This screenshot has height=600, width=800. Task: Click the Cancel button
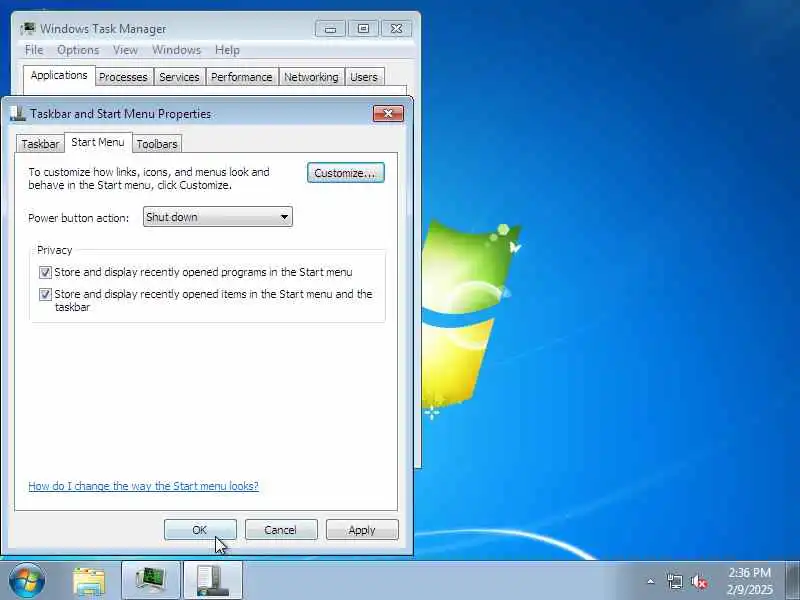(281, 530)
